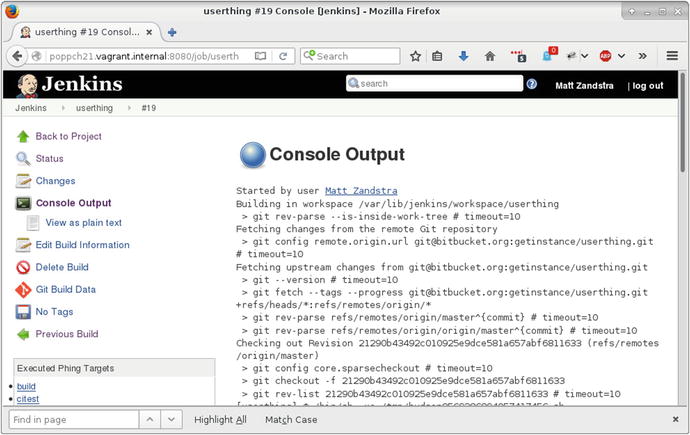The height and width of the screenshot is (435, 690).
Task: Click the Edit Build Information notepad icon
Action: tap(23, 245)
